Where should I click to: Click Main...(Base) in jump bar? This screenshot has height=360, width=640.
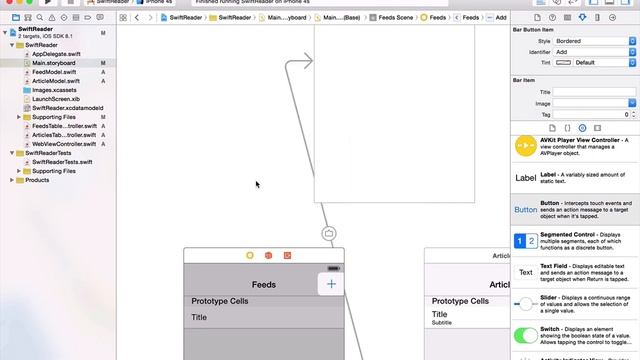(337, 18)
